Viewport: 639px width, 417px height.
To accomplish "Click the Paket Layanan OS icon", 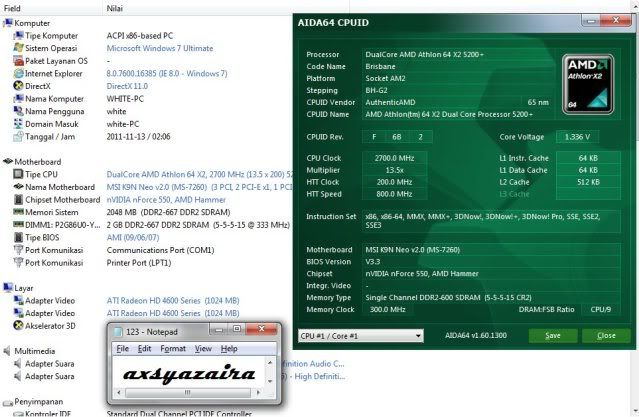I will point(18,61).
